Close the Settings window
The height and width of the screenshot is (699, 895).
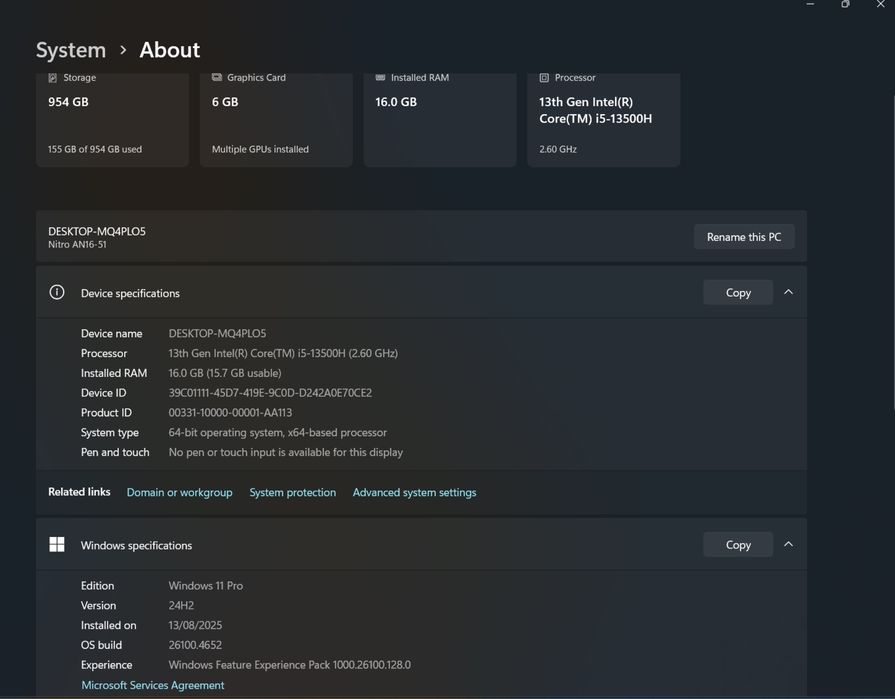click(x=880, y=4)
